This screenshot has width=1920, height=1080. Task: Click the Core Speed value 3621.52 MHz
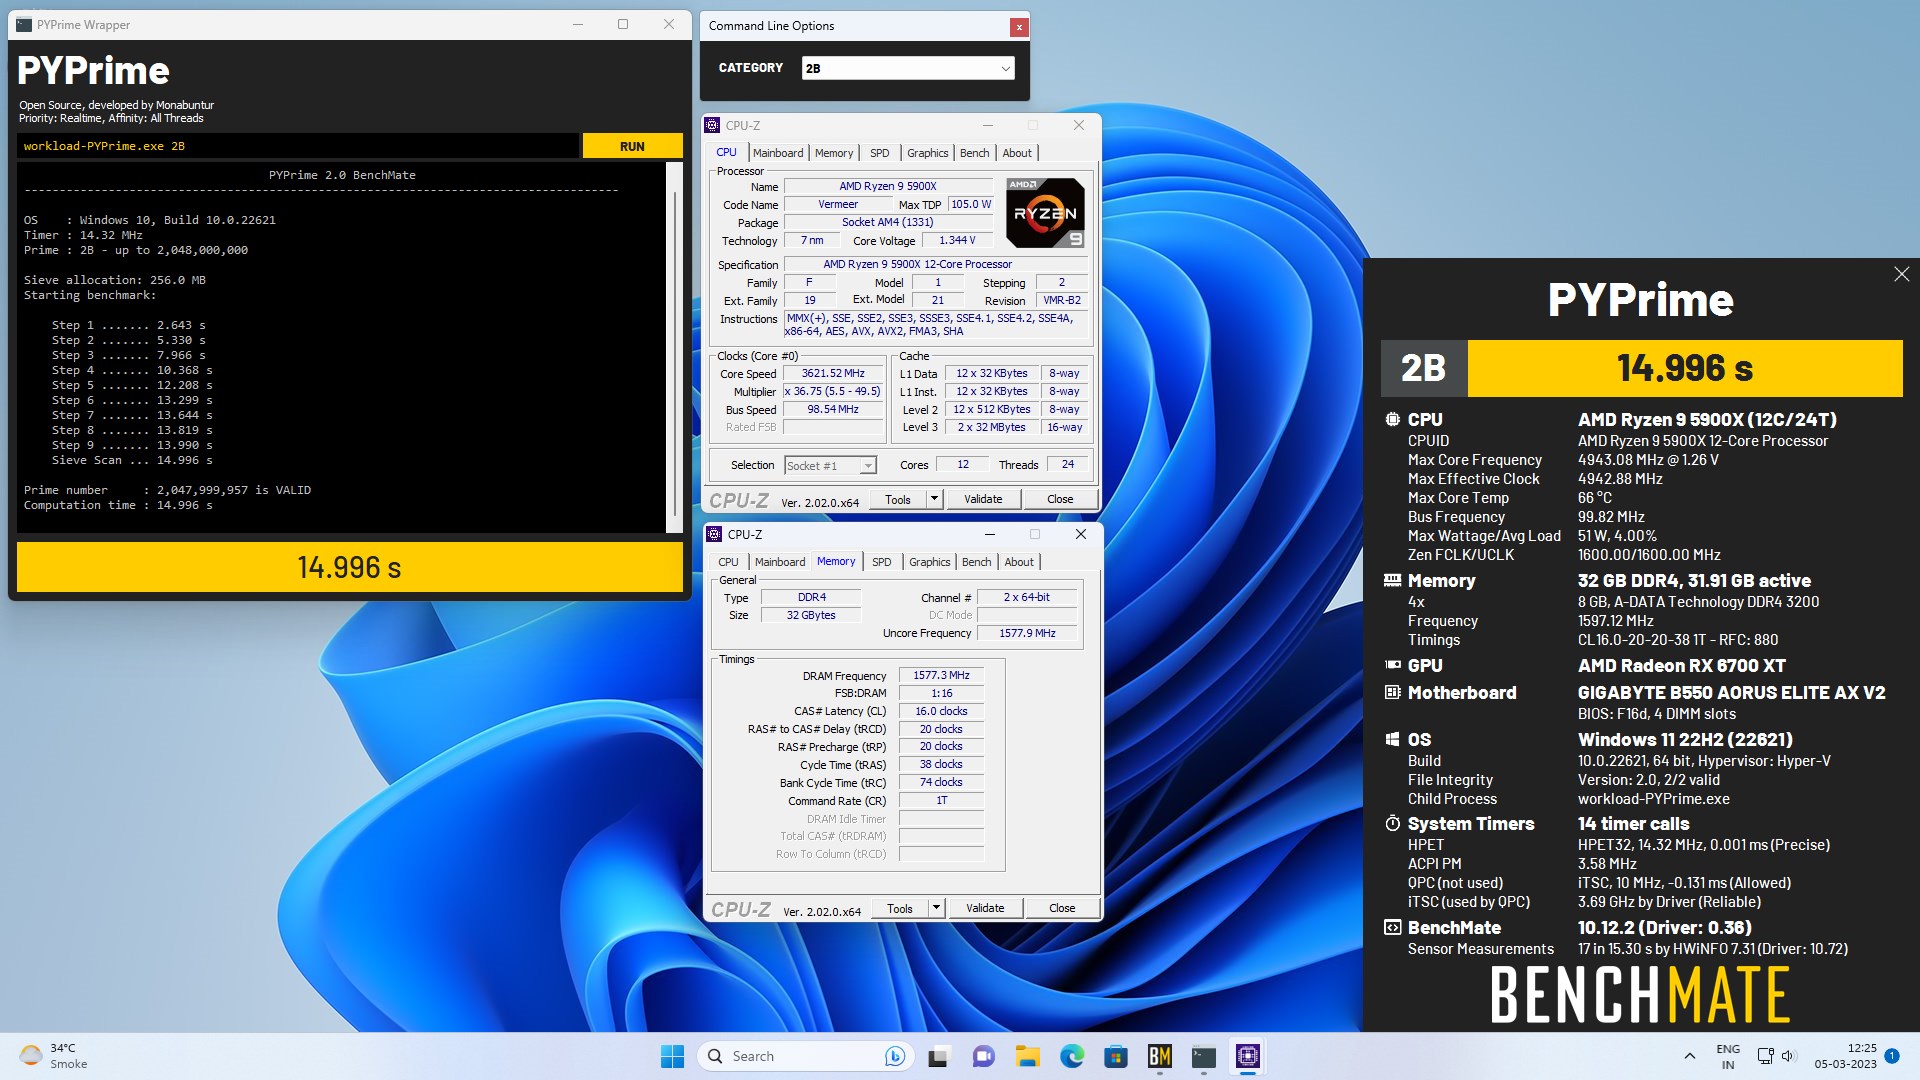click(833, 373)
